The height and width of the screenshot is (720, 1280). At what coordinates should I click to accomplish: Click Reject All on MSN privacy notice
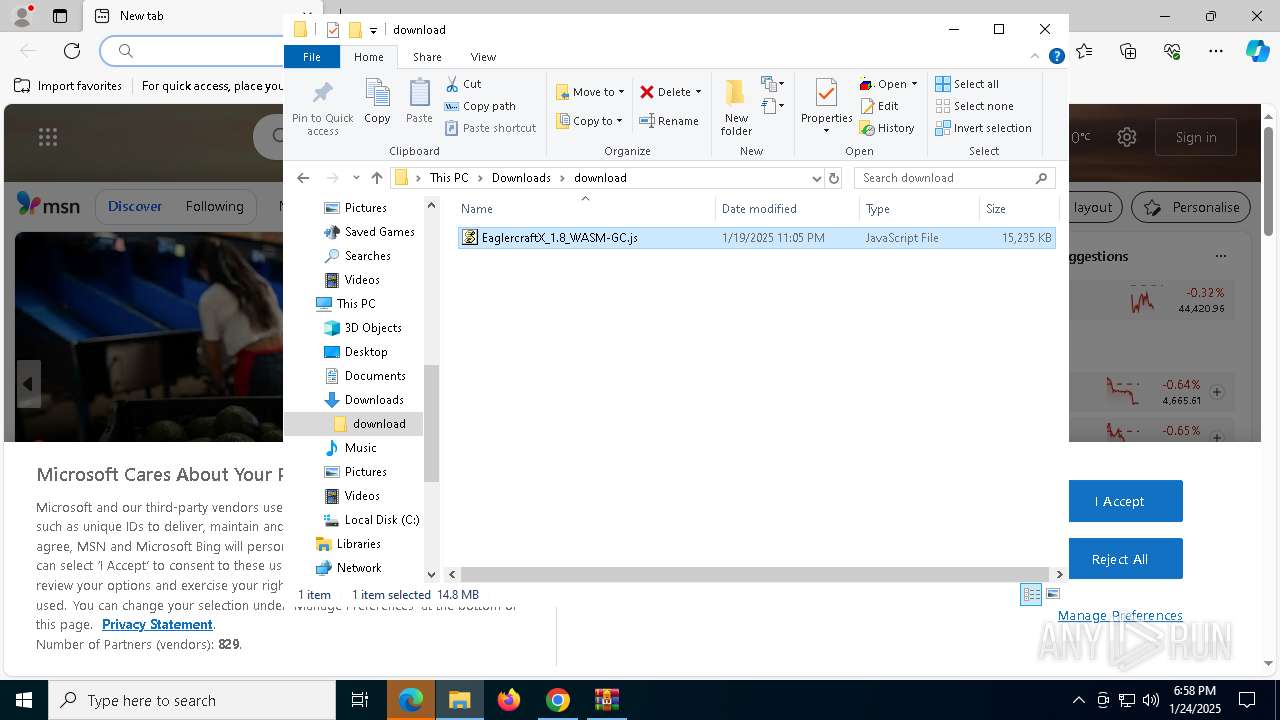point(1119,559)
